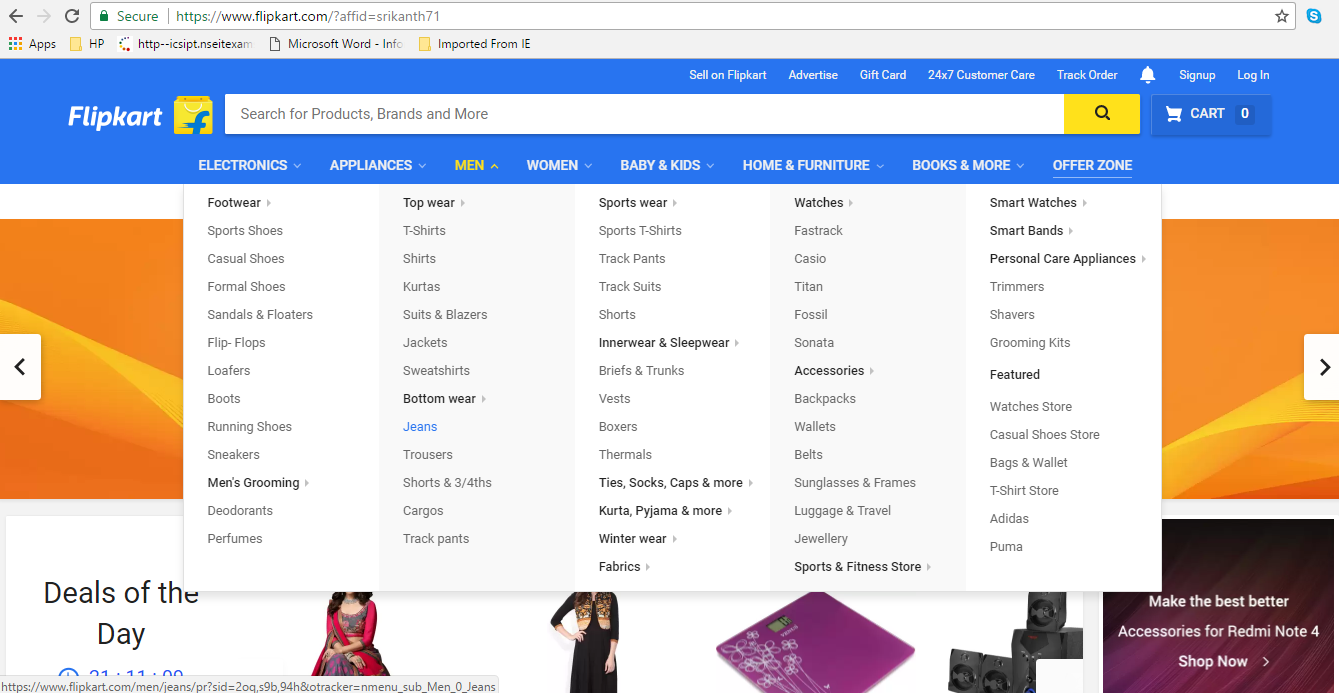Image resolution: width=1339 pixels, height=693 pixels.
Task: Select Puma under Featured
Action: (1006, 546)
